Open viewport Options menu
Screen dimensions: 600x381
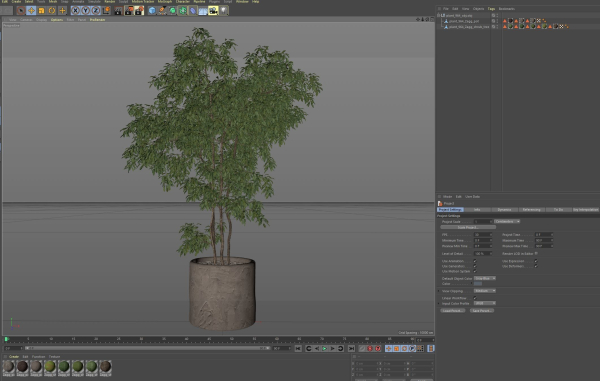tap(57, 20)
